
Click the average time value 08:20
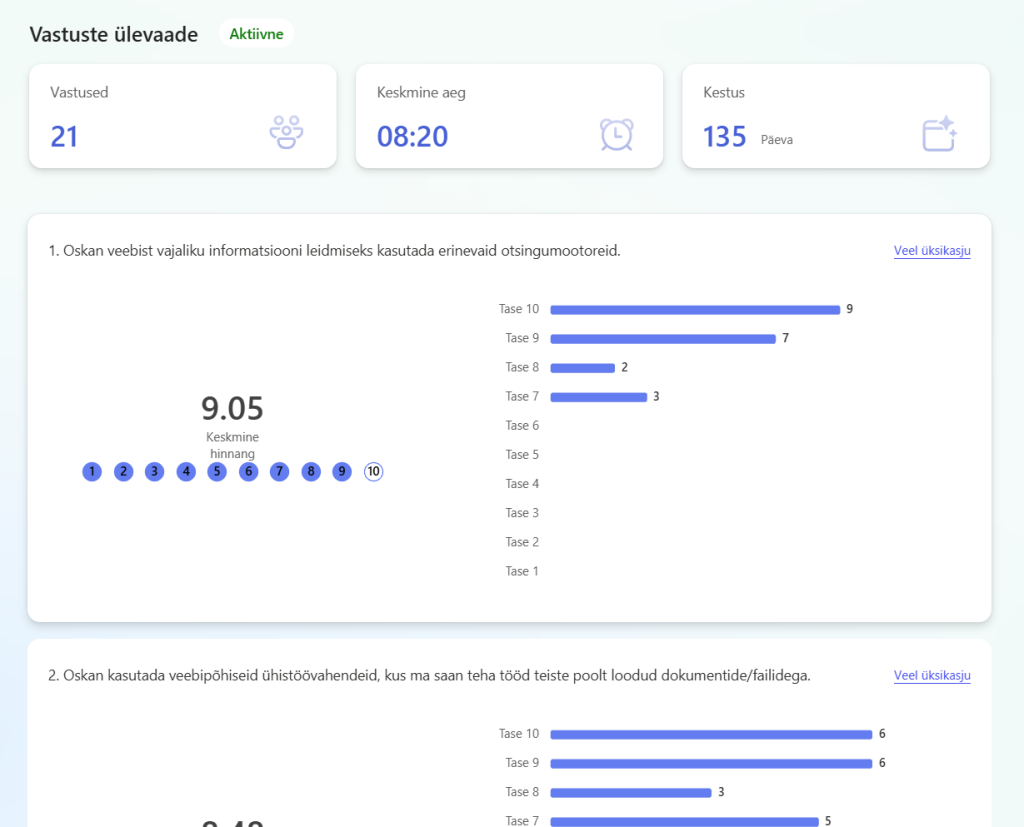tap(412, 136)
